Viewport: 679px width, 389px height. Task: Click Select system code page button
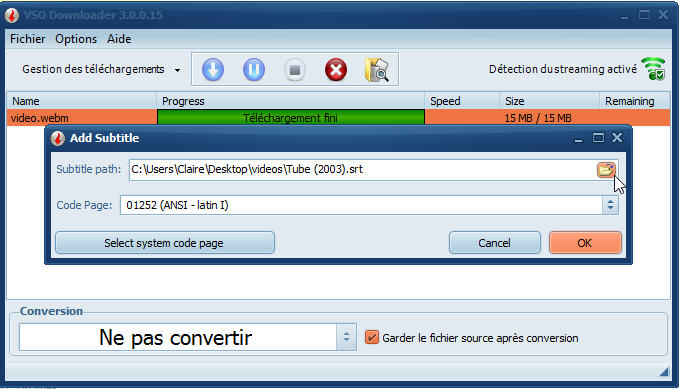click(x=165, y=243)
